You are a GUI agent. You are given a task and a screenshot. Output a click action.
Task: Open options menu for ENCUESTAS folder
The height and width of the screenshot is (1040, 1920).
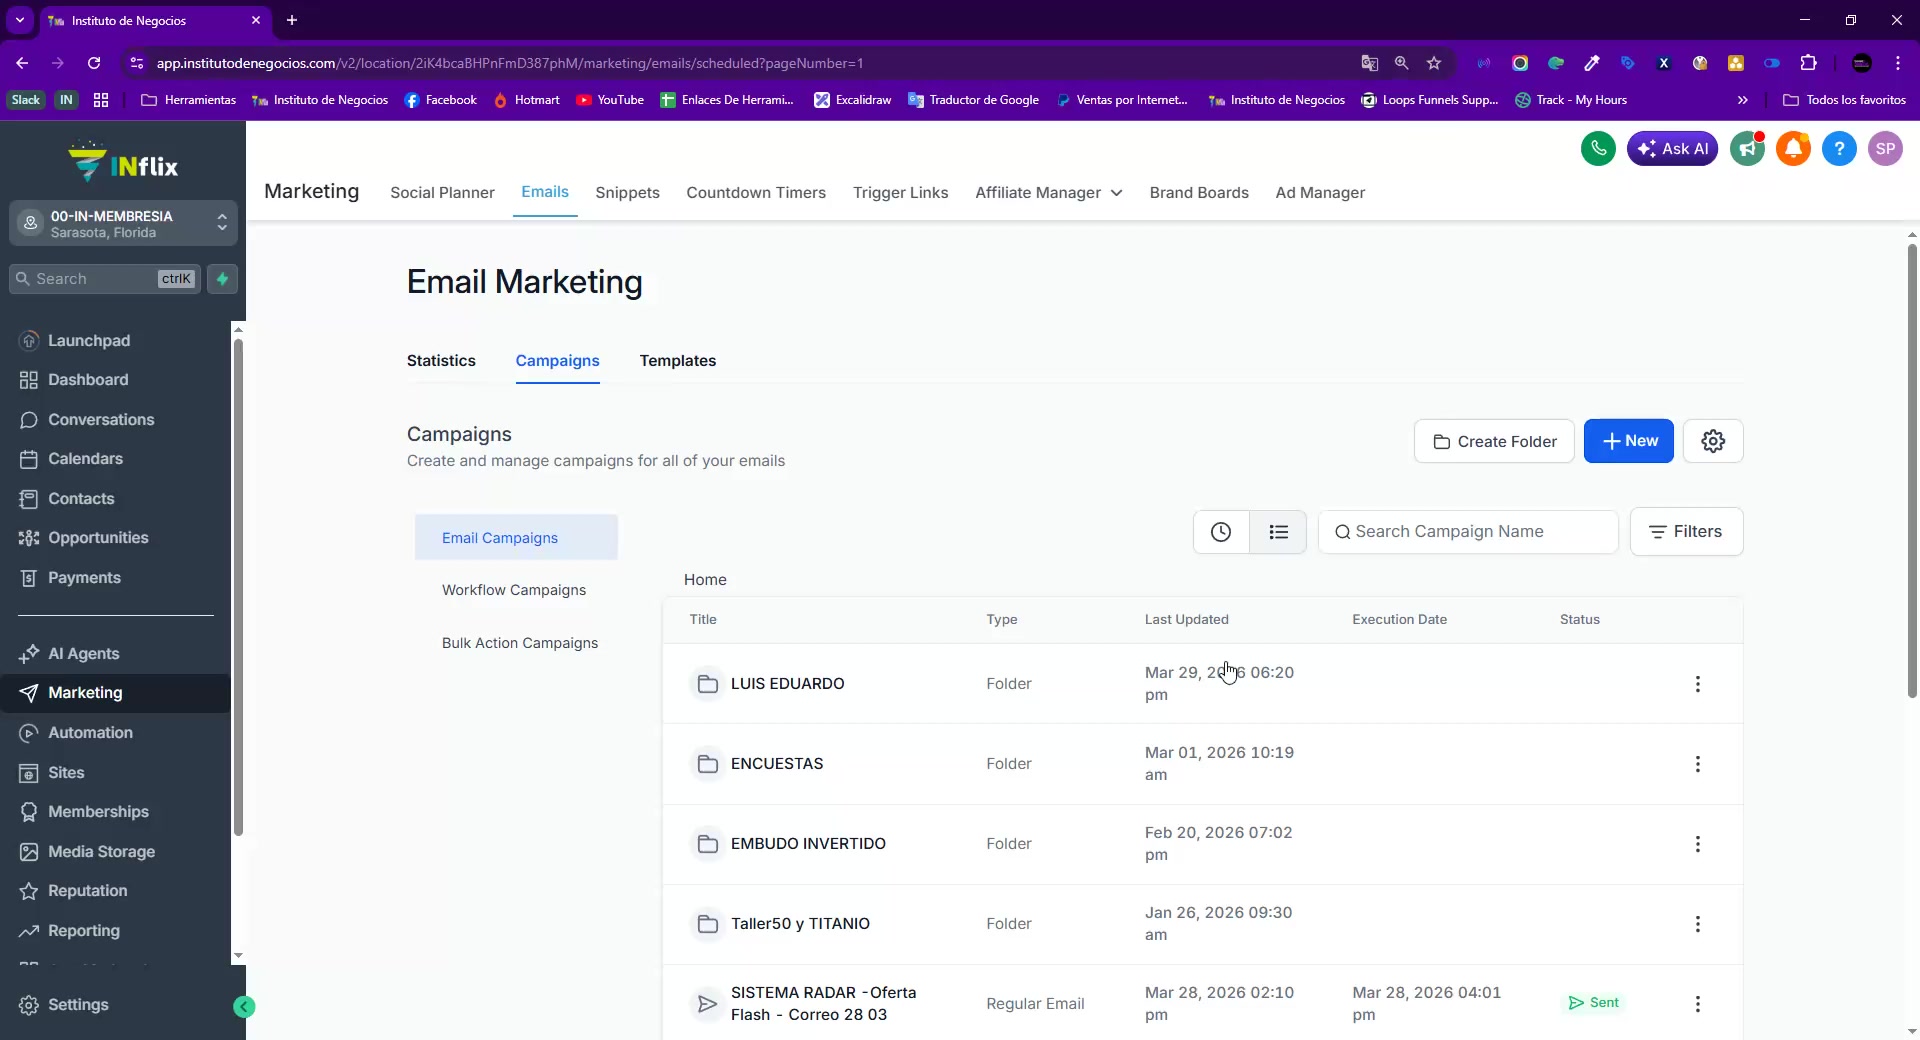coord(1697,764)
